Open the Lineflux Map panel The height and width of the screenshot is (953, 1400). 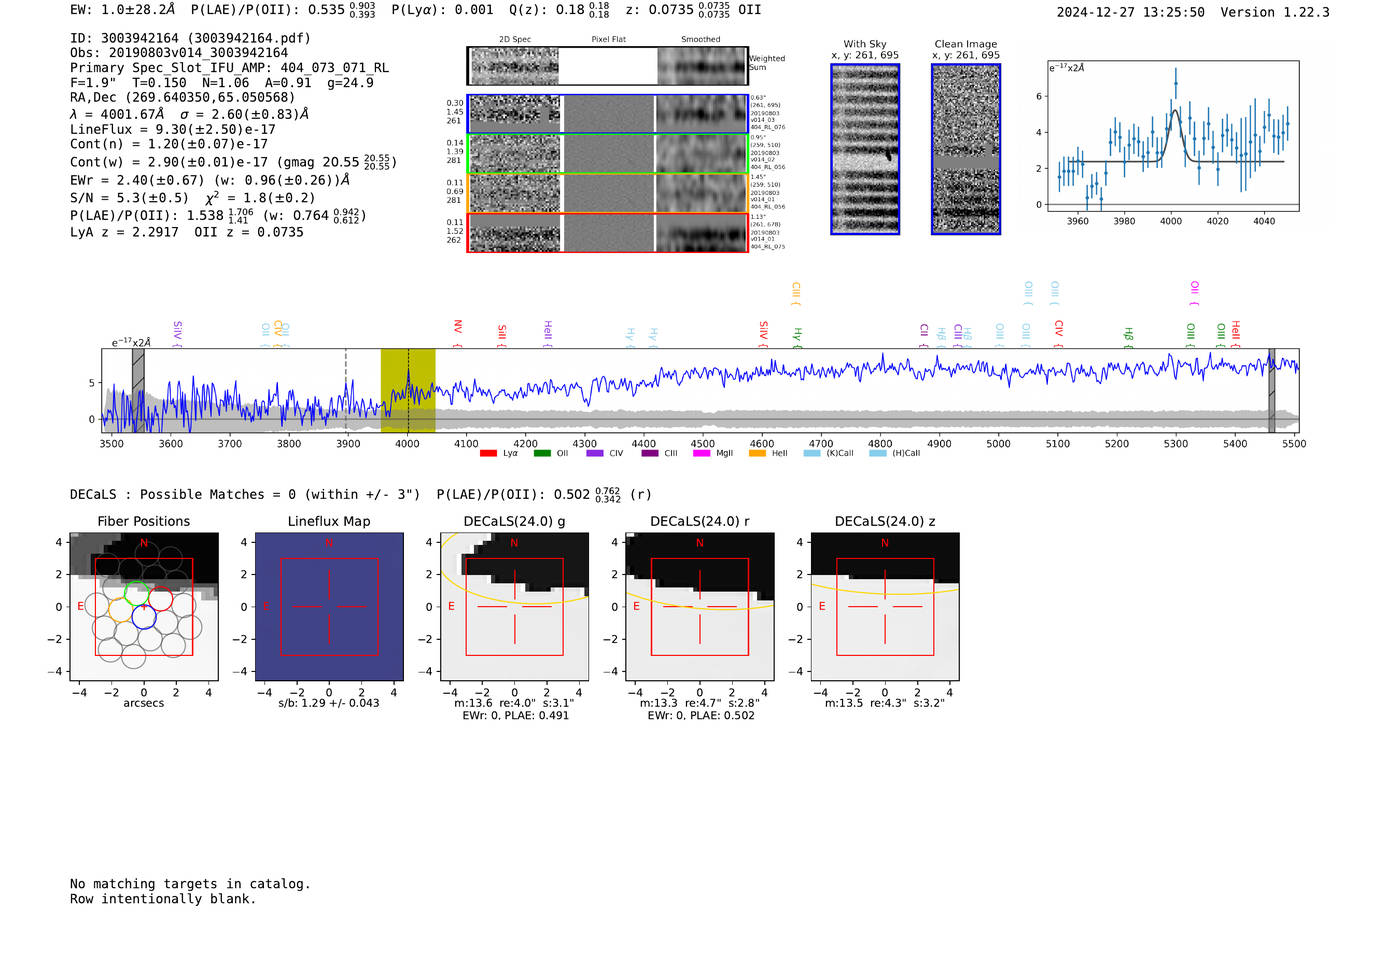click(x=329, y=606)
